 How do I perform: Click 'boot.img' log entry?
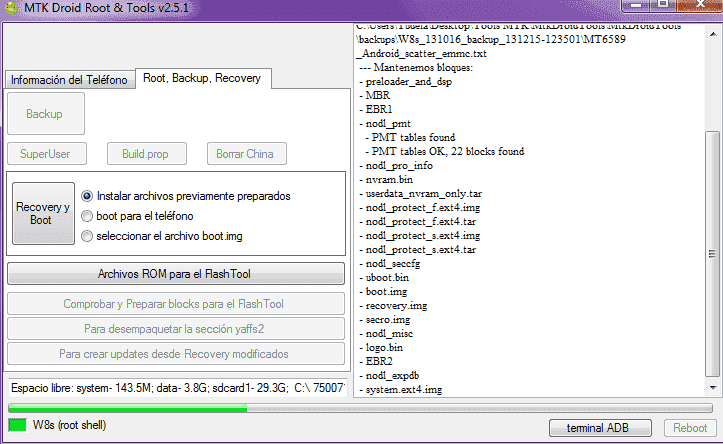tap(386, 291)
